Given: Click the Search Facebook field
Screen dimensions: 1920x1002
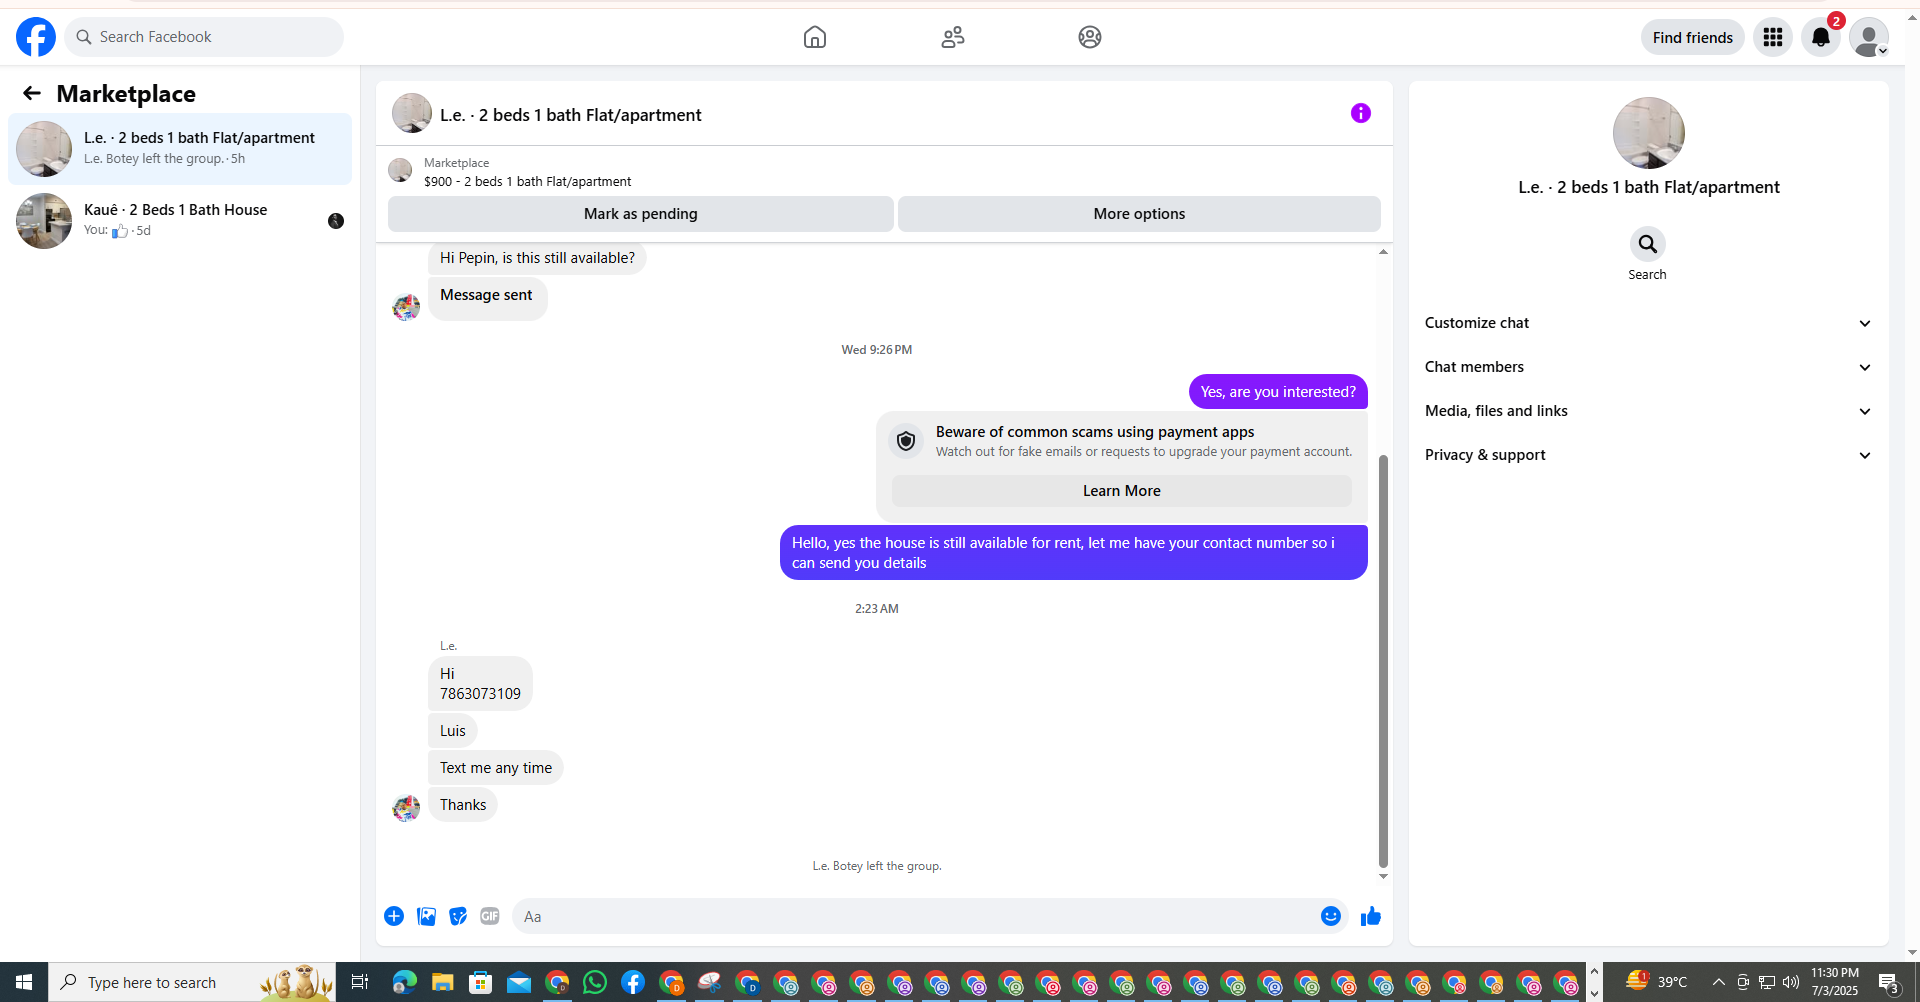Looking at the screenshot, I should tap(204, 37).
